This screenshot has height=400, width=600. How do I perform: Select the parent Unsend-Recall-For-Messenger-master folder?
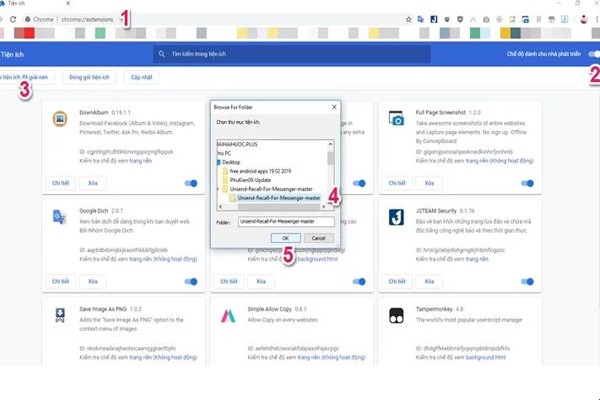coord(271,189)
